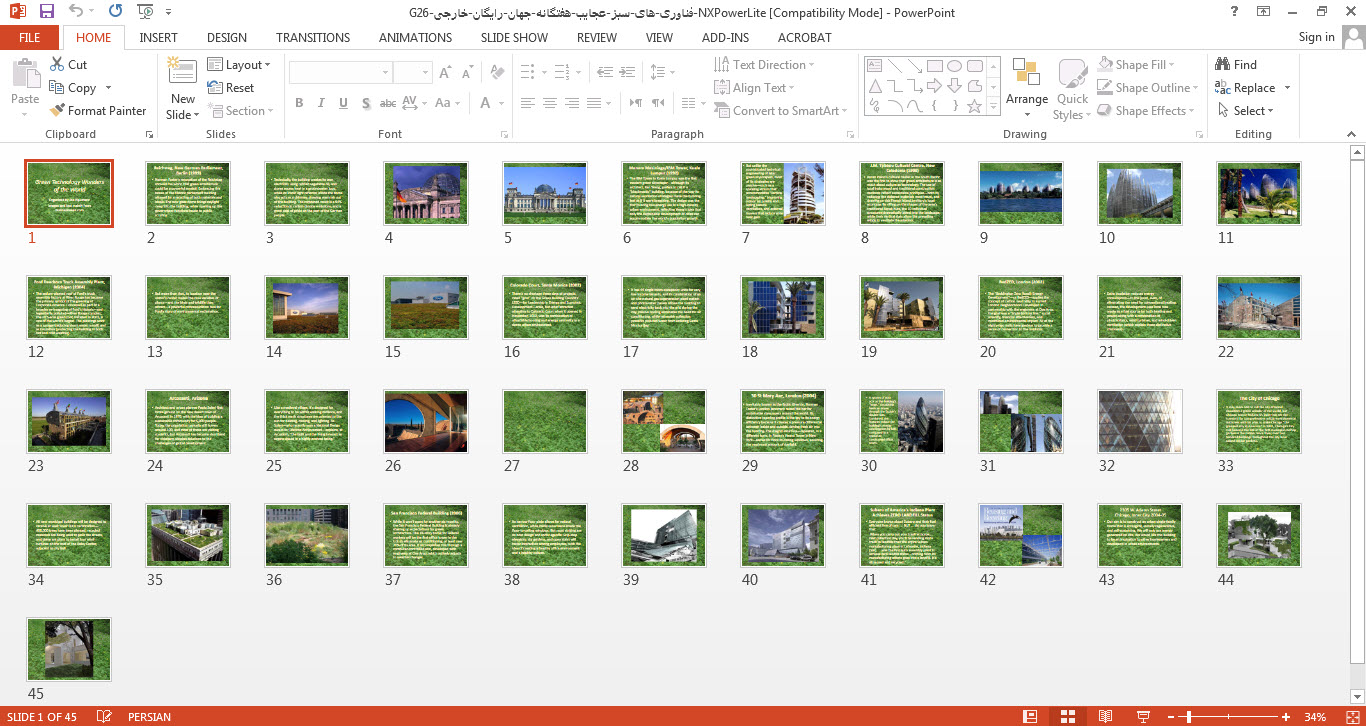1366x726 pixels.
Task: Click the zoom out minus icon
Action: (x=1173, y=717)
